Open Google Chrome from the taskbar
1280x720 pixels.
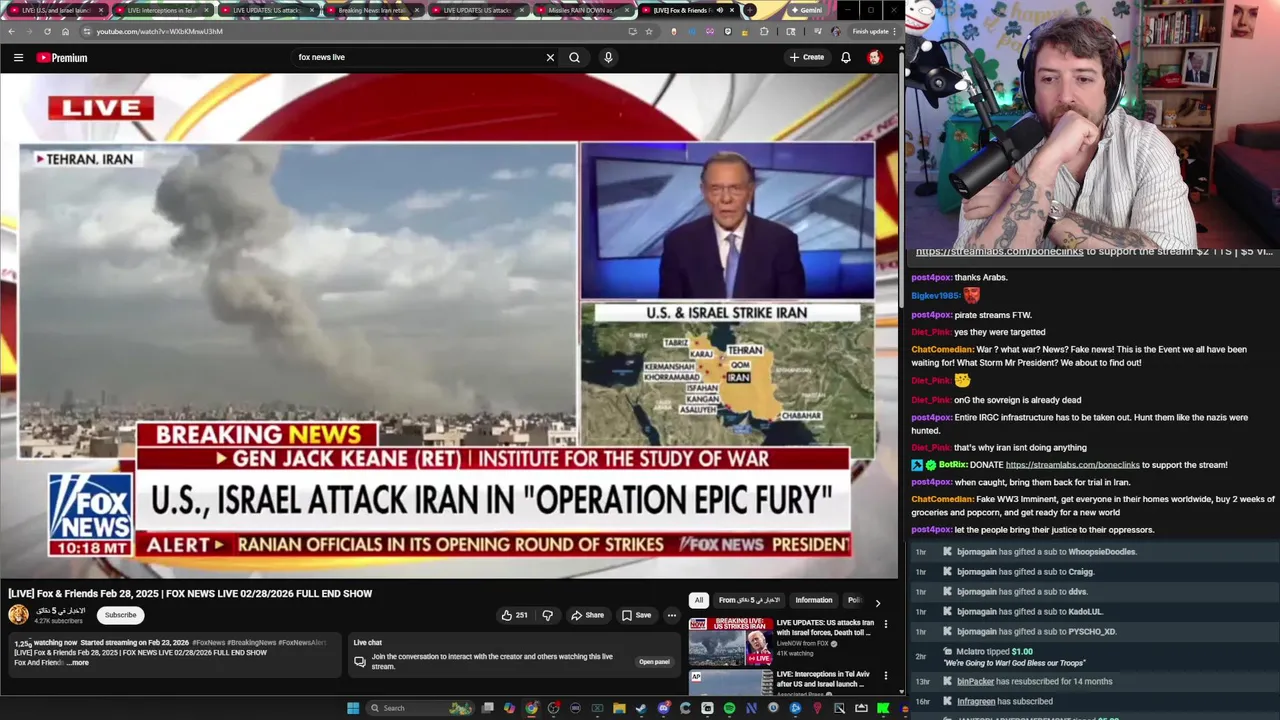(x=531, y=708)
